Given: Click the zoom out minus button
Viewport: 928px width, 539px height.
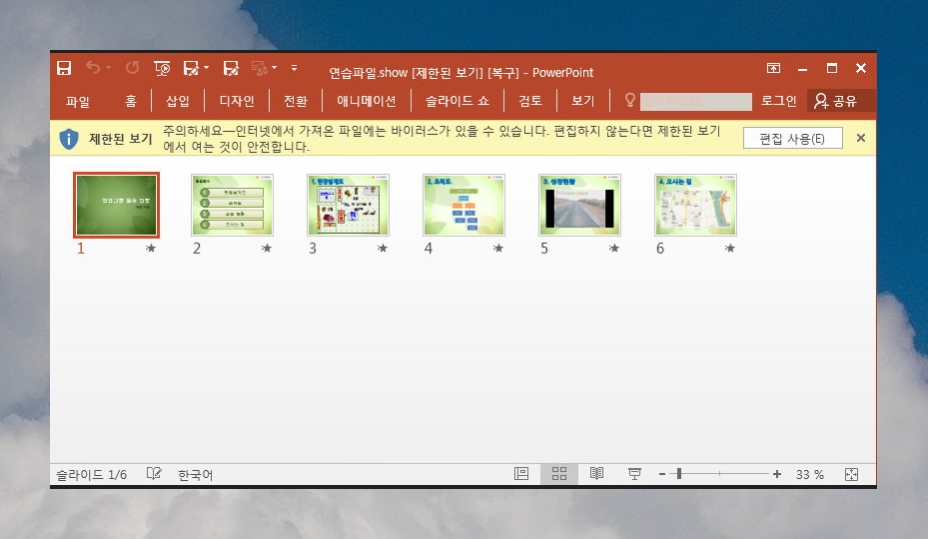Looking at the screenshot, I should coord(662,474).
